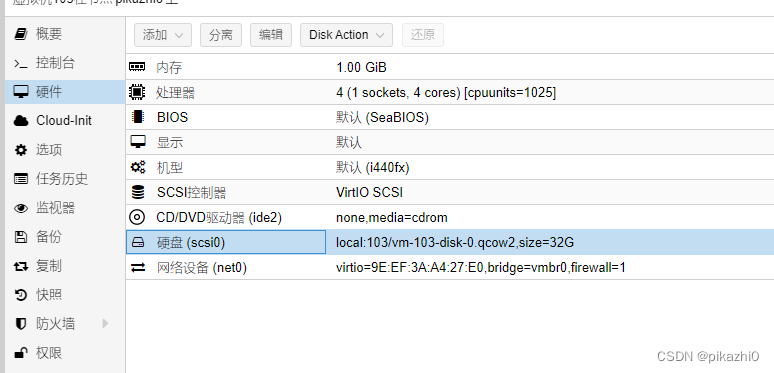774x373 pixels.
Task: Open the 控制台 console terminal icon
Action: [x=21, y=63]
